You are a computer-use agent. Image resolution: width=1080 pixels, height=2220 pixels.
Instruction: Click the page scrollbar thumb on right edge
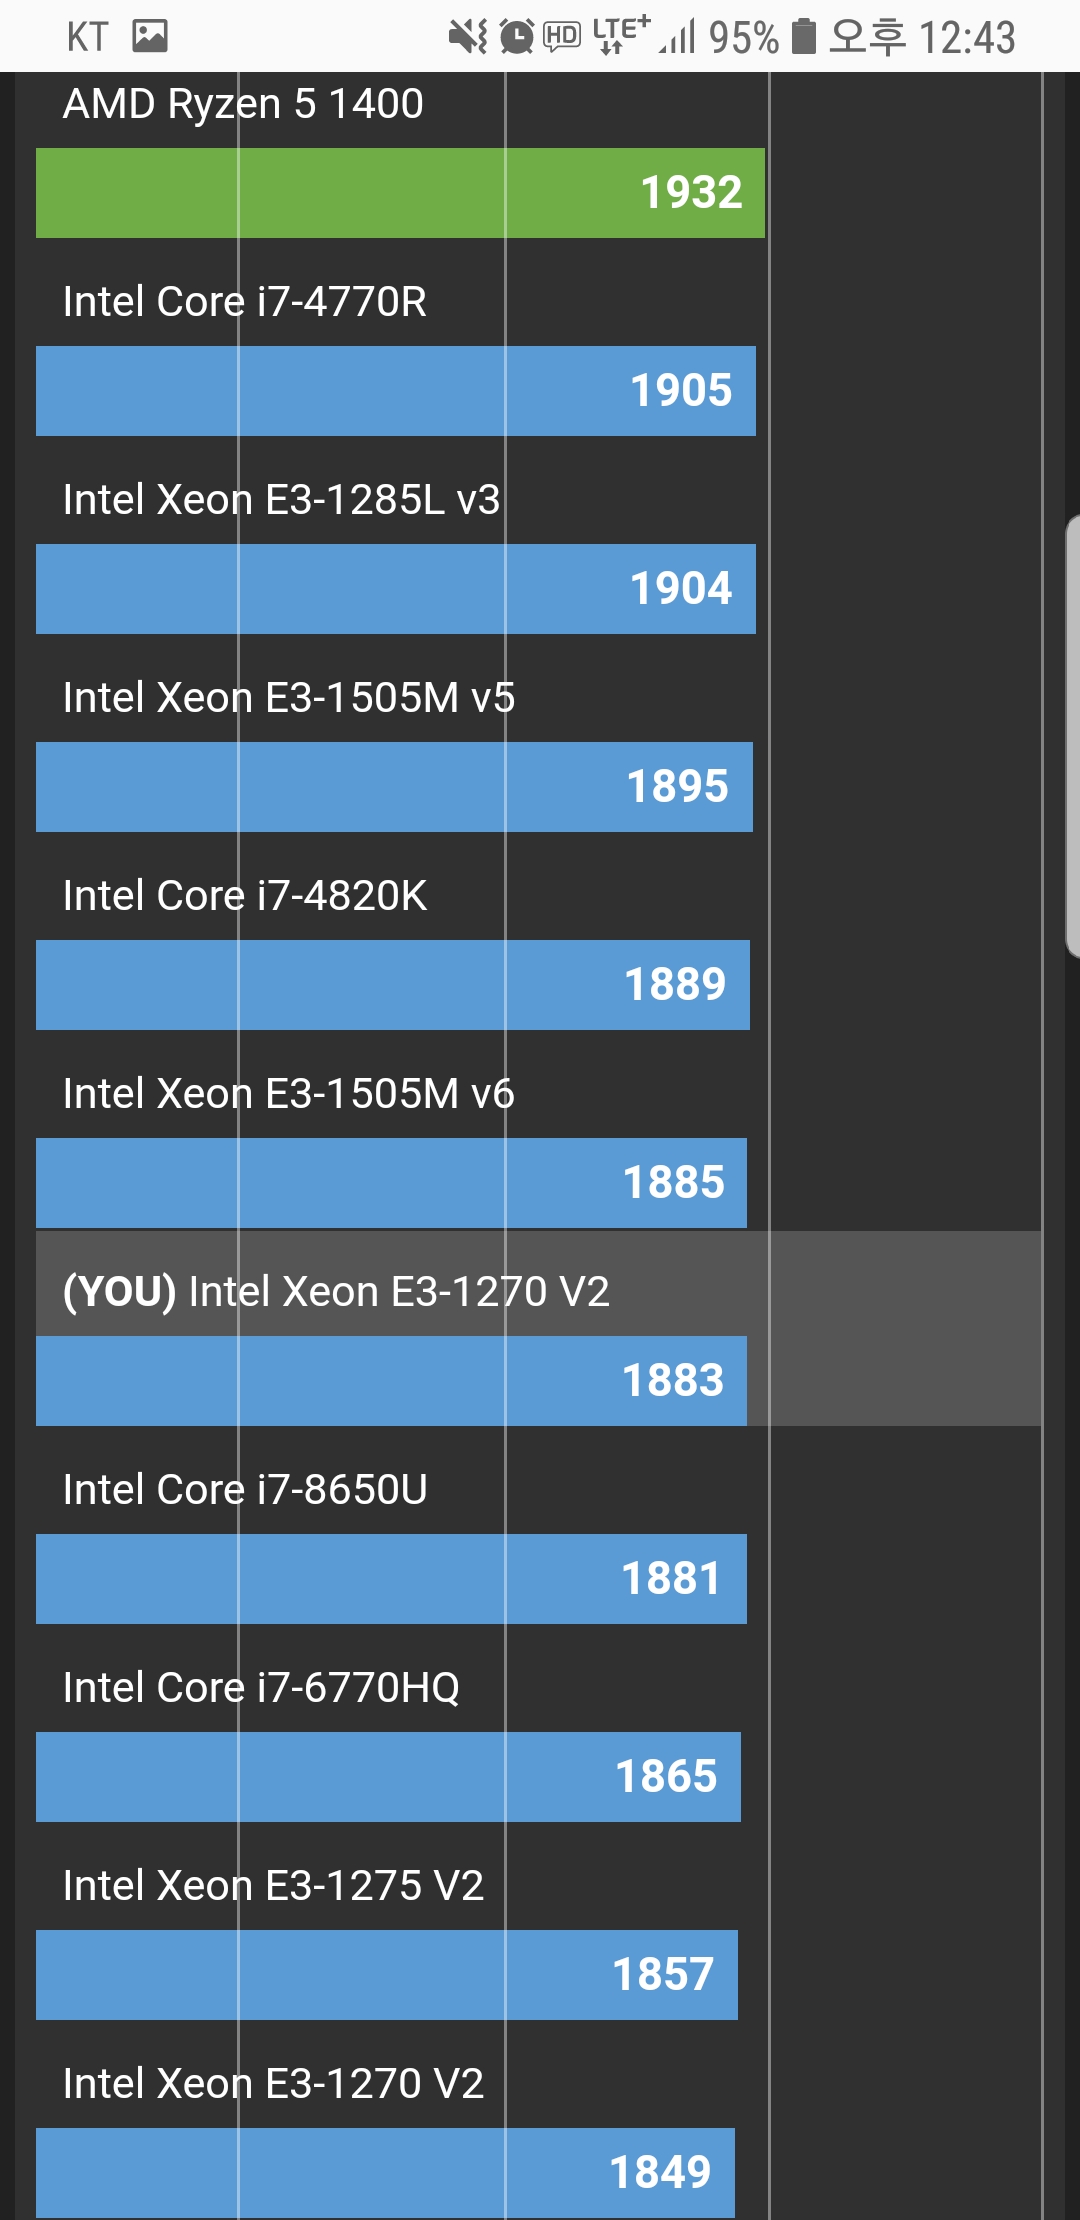[1073, 737]
